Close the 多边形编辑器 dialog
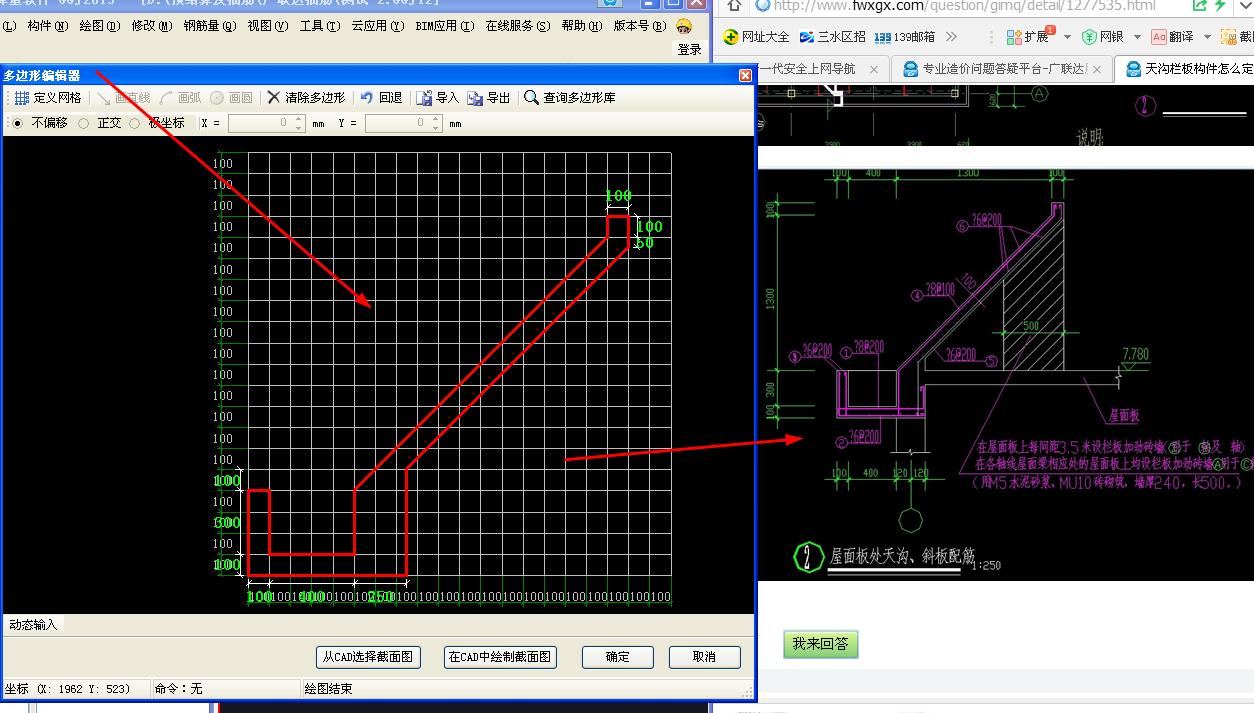1254x713 pixels. [745, 75]
